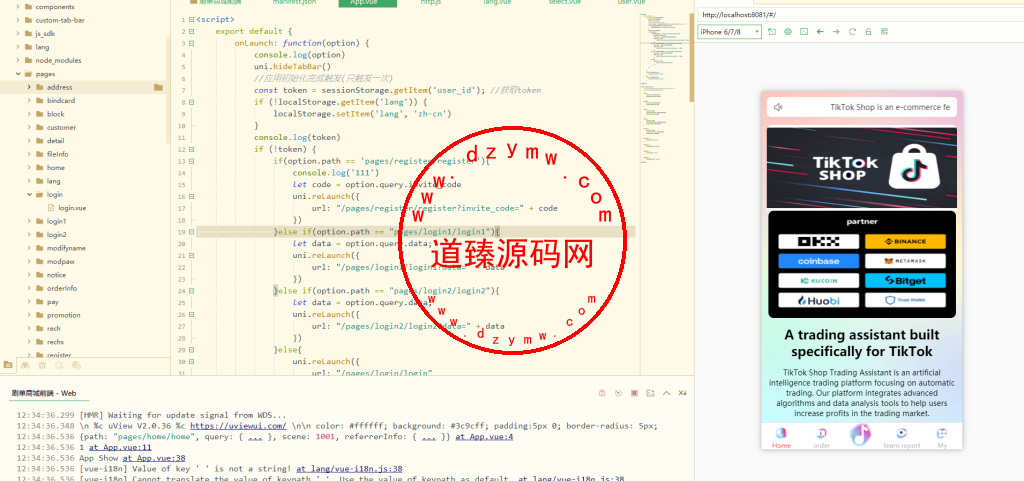Screen dimensions: 1024x481
Task: Open the at App.vue:11 console link
Action: 120,448
